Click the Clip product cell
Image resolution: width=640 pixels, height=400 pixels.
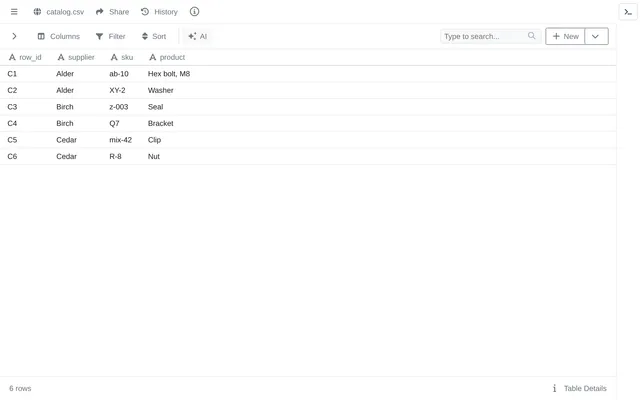[154, 140]
